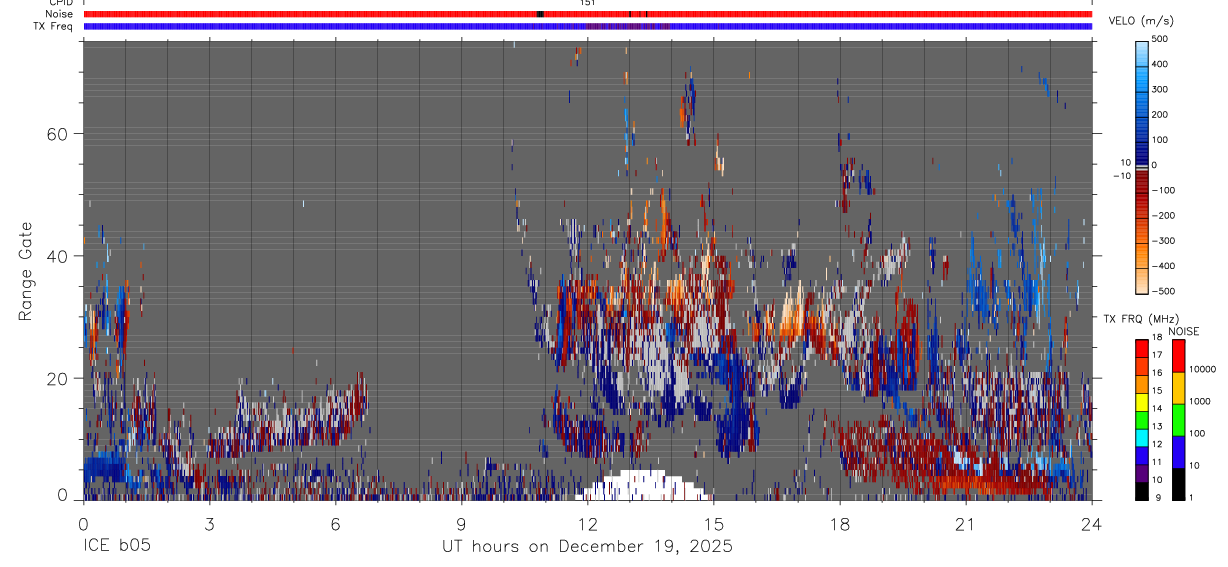Click the red Noise strip above the plot
Screen dimensions: 1228x567
click(x=587, y=14)
